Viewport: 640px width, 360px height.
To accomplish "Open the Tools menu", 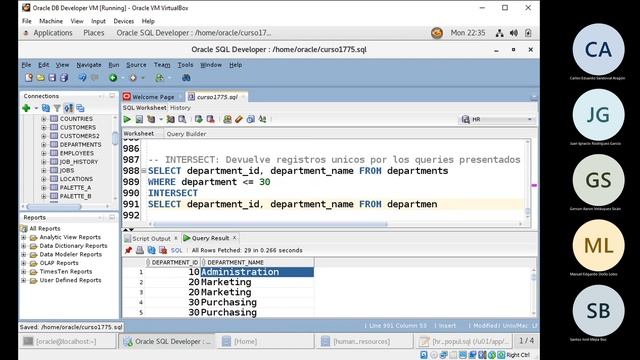I will pos(185,65).
